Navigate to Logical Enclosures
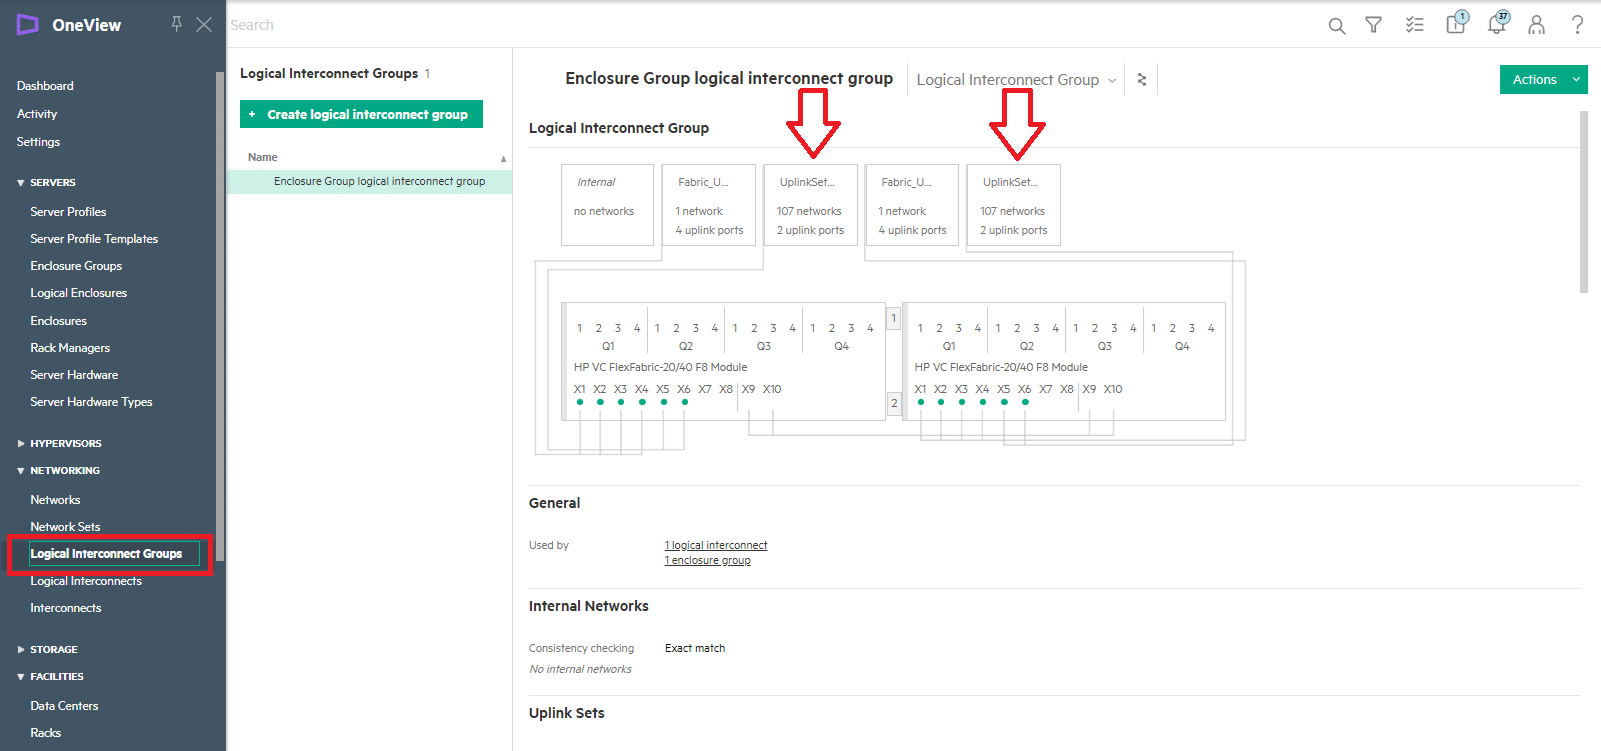 (79, 293)
